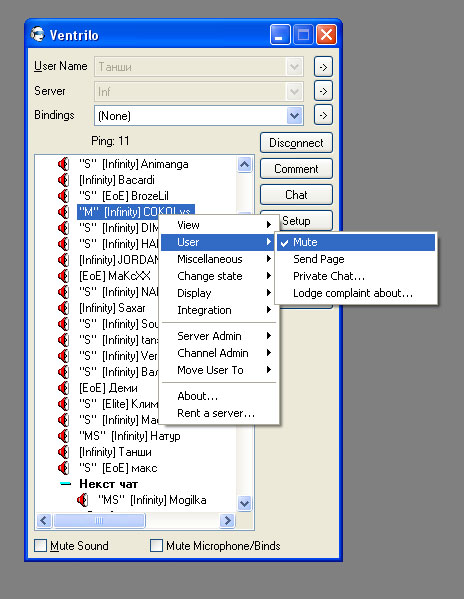This screenshot has width=464, height=599.
Task: Select the Некст чат channel row
Action: tap(108, 484)
